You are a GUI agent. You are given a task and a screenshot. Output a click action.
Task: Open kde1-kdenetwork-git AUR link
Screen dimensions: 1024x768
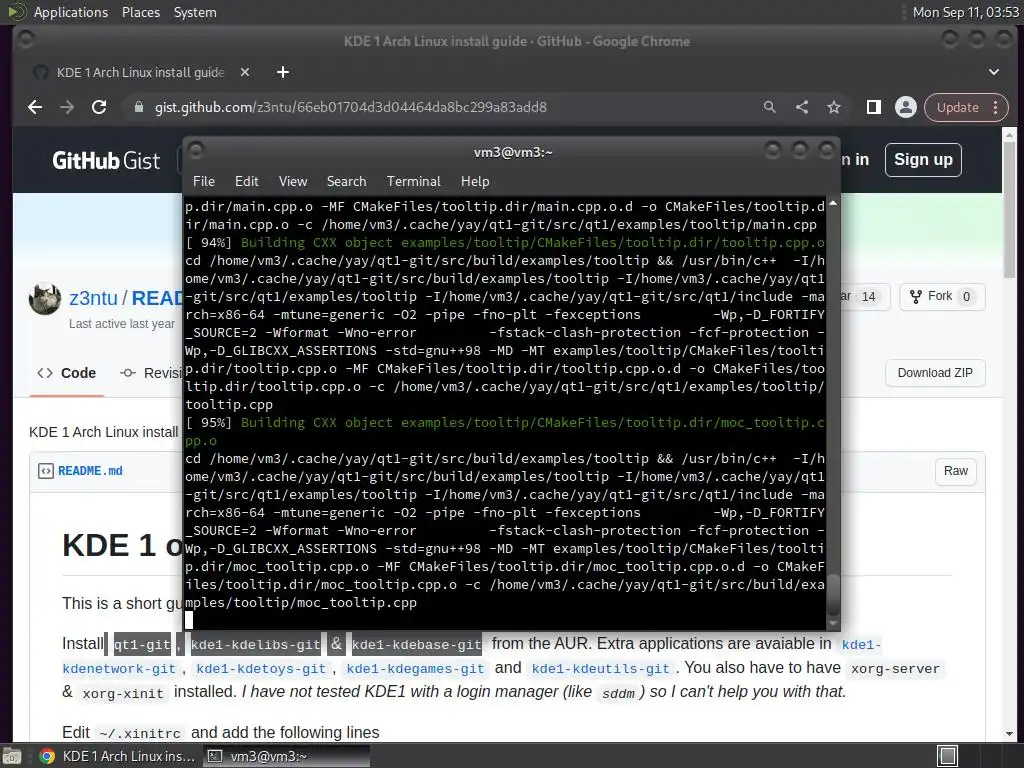[119, 669]
